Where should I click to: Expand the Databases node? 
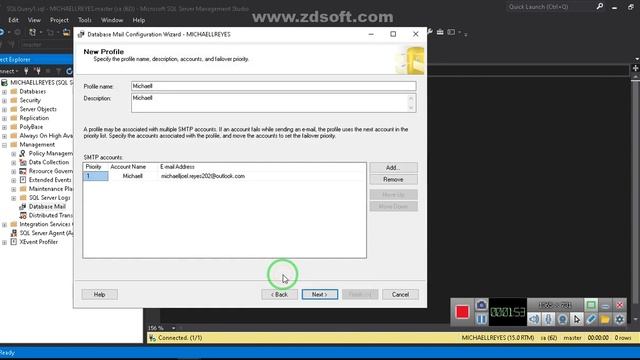tap(4, 92)
